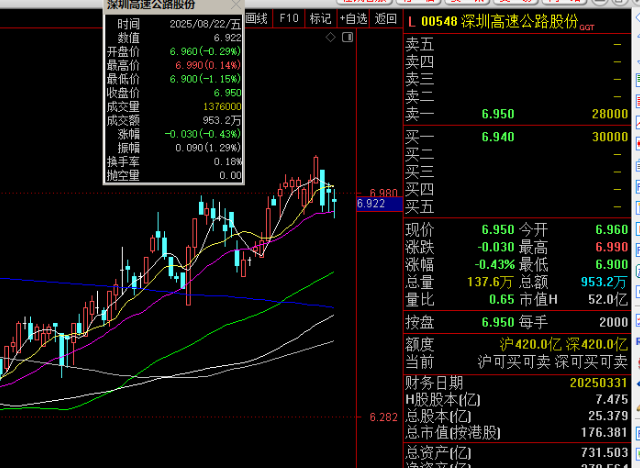Select the 买一 bid volume 30000
The height and width of the screenshot is (468, 640).
610,137
